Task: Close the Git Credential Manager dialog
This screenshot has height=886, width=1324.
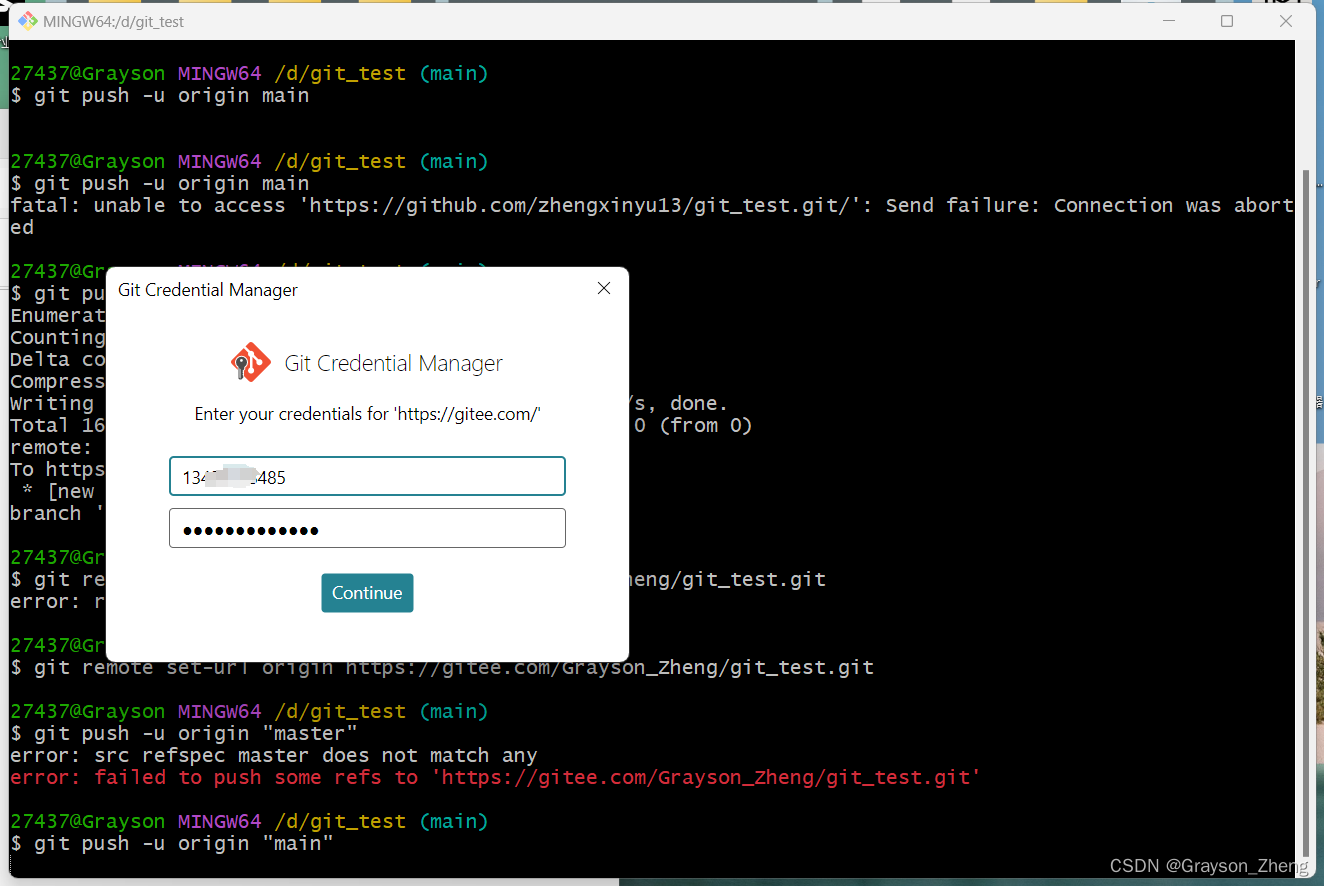Action: 603,289
